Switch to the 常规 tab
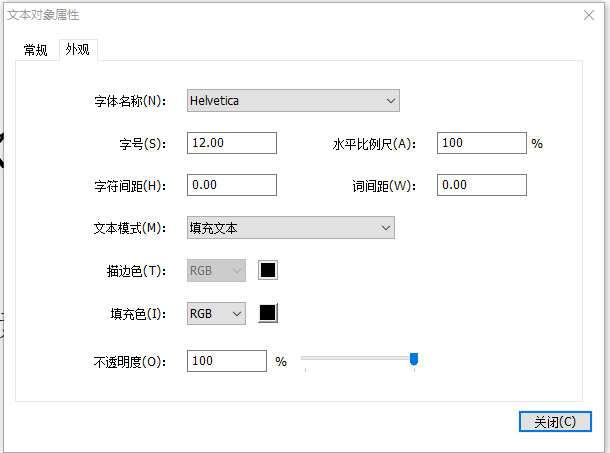Screen dimensions: 610x453 click(x=36, y=50)
